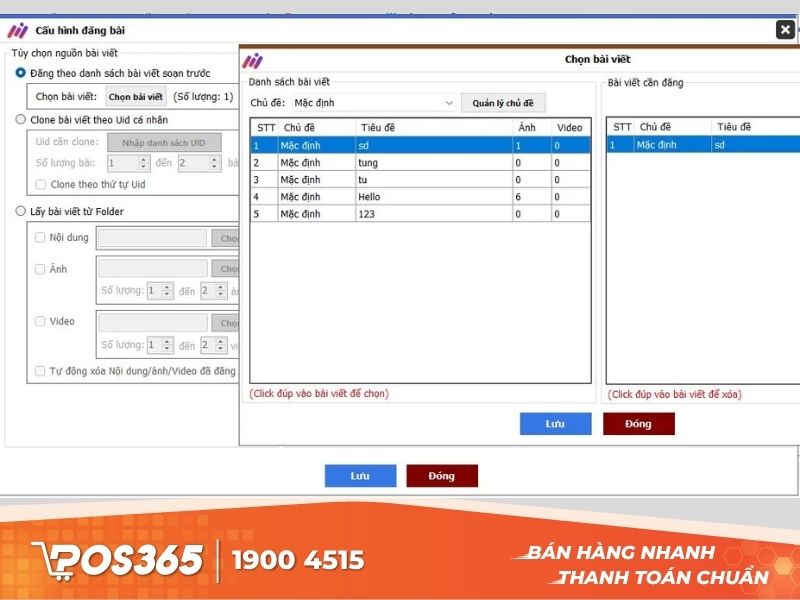The height and width of the screenshot is (600, 800).
Task: Click Tiêu đề header in Bài viết cần đăng
Action: [756, 127]
